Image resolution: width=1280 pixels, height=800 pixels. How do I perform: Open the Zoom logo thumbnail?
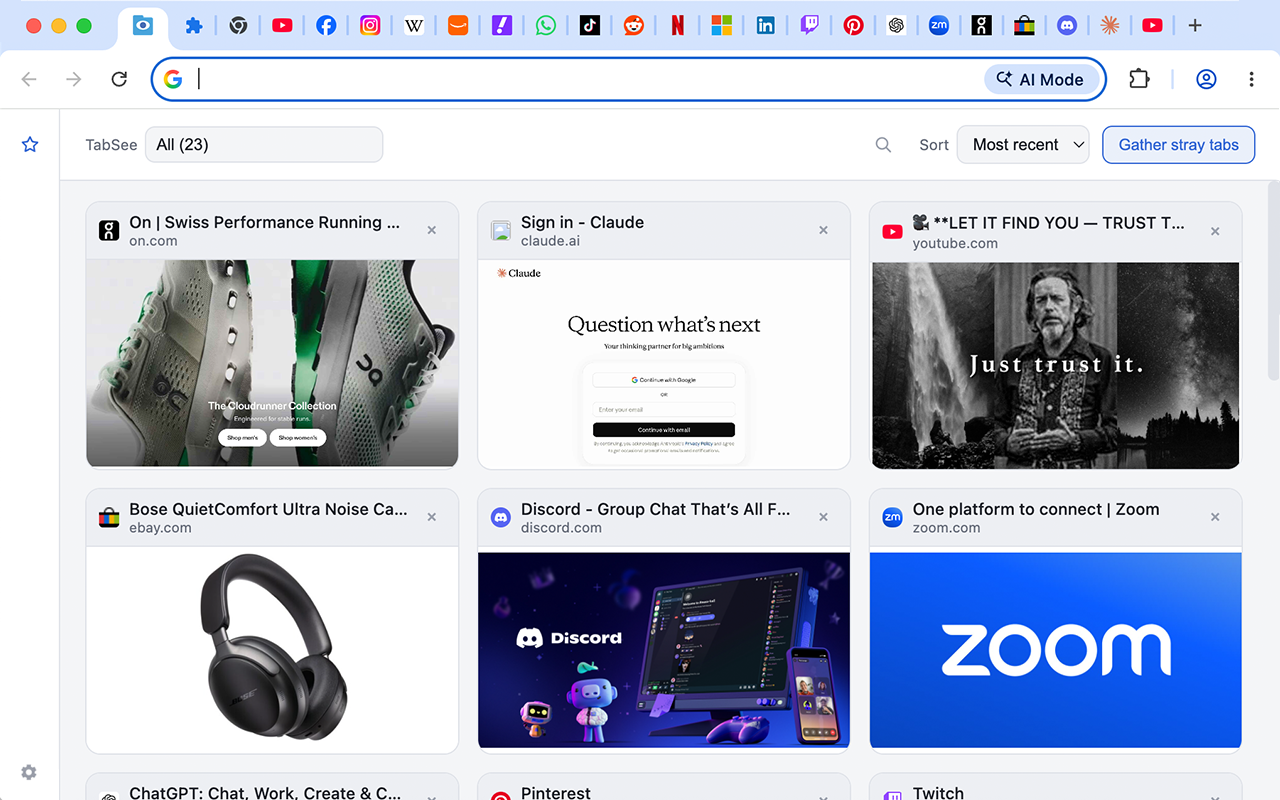(x=1056, y=650)
